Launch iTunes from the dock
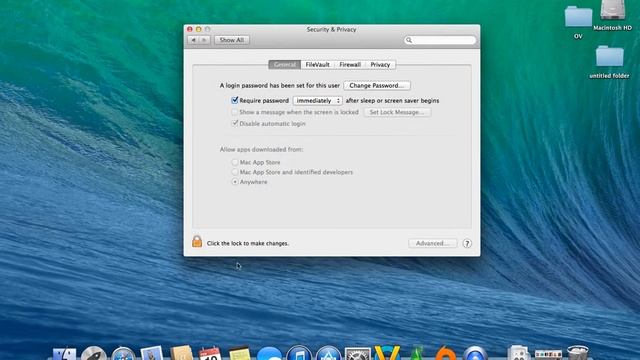Screen dimensions: 640x360 coord(299,353)
